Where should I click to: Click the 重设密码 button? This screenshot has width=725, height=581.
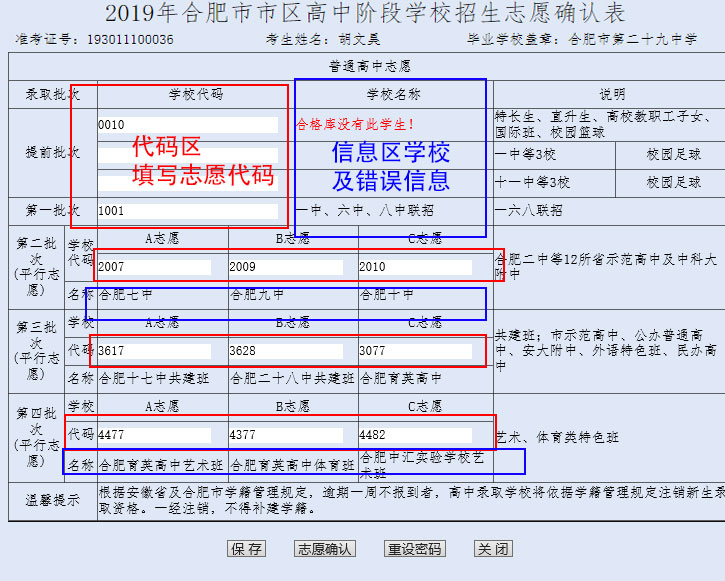coord(414,549)
